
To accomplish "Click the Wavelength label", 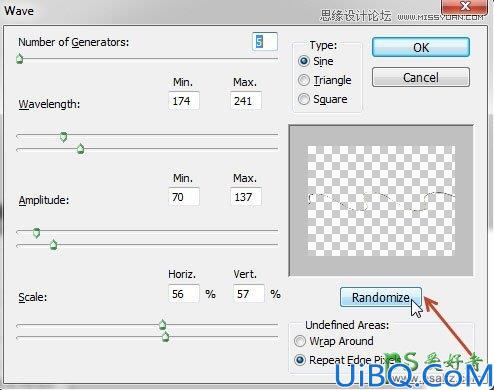I will click(x=49, y=104).
